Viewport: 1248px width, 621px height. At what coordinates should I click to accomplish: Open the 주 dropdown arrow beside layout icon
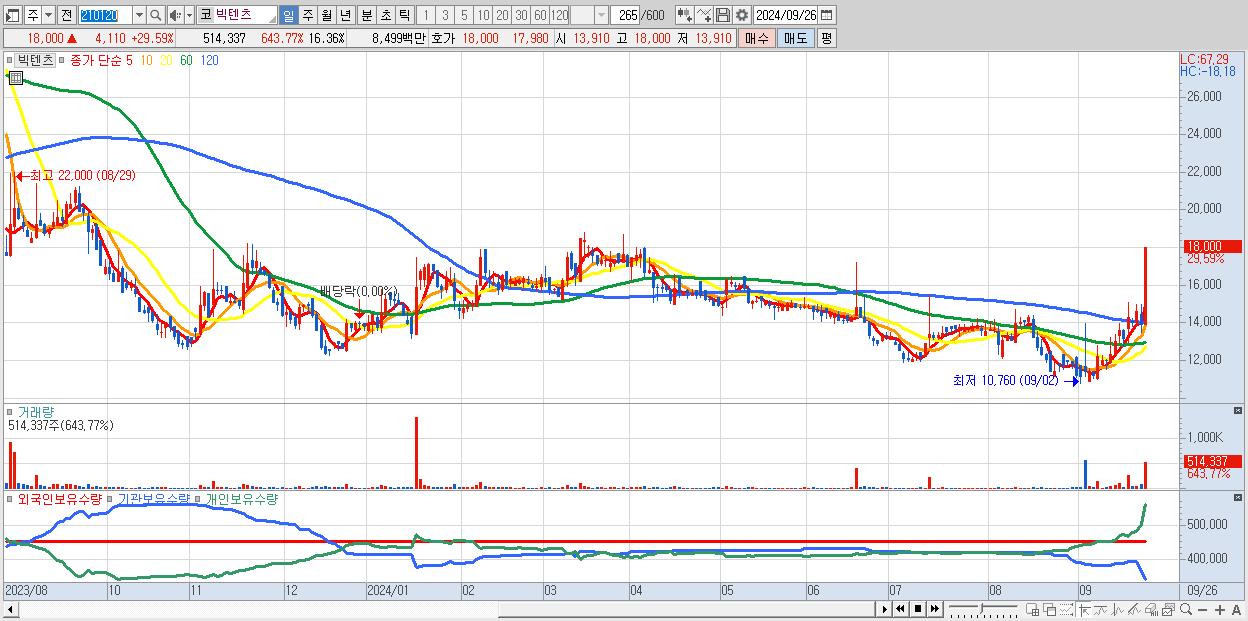click(x=48, y=15)
